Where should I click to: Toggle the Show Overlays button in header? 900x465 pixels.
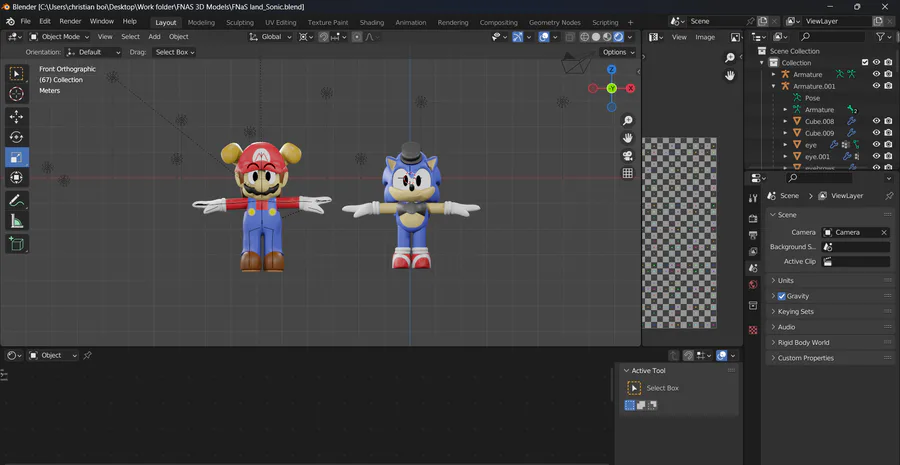coord(544,37)
